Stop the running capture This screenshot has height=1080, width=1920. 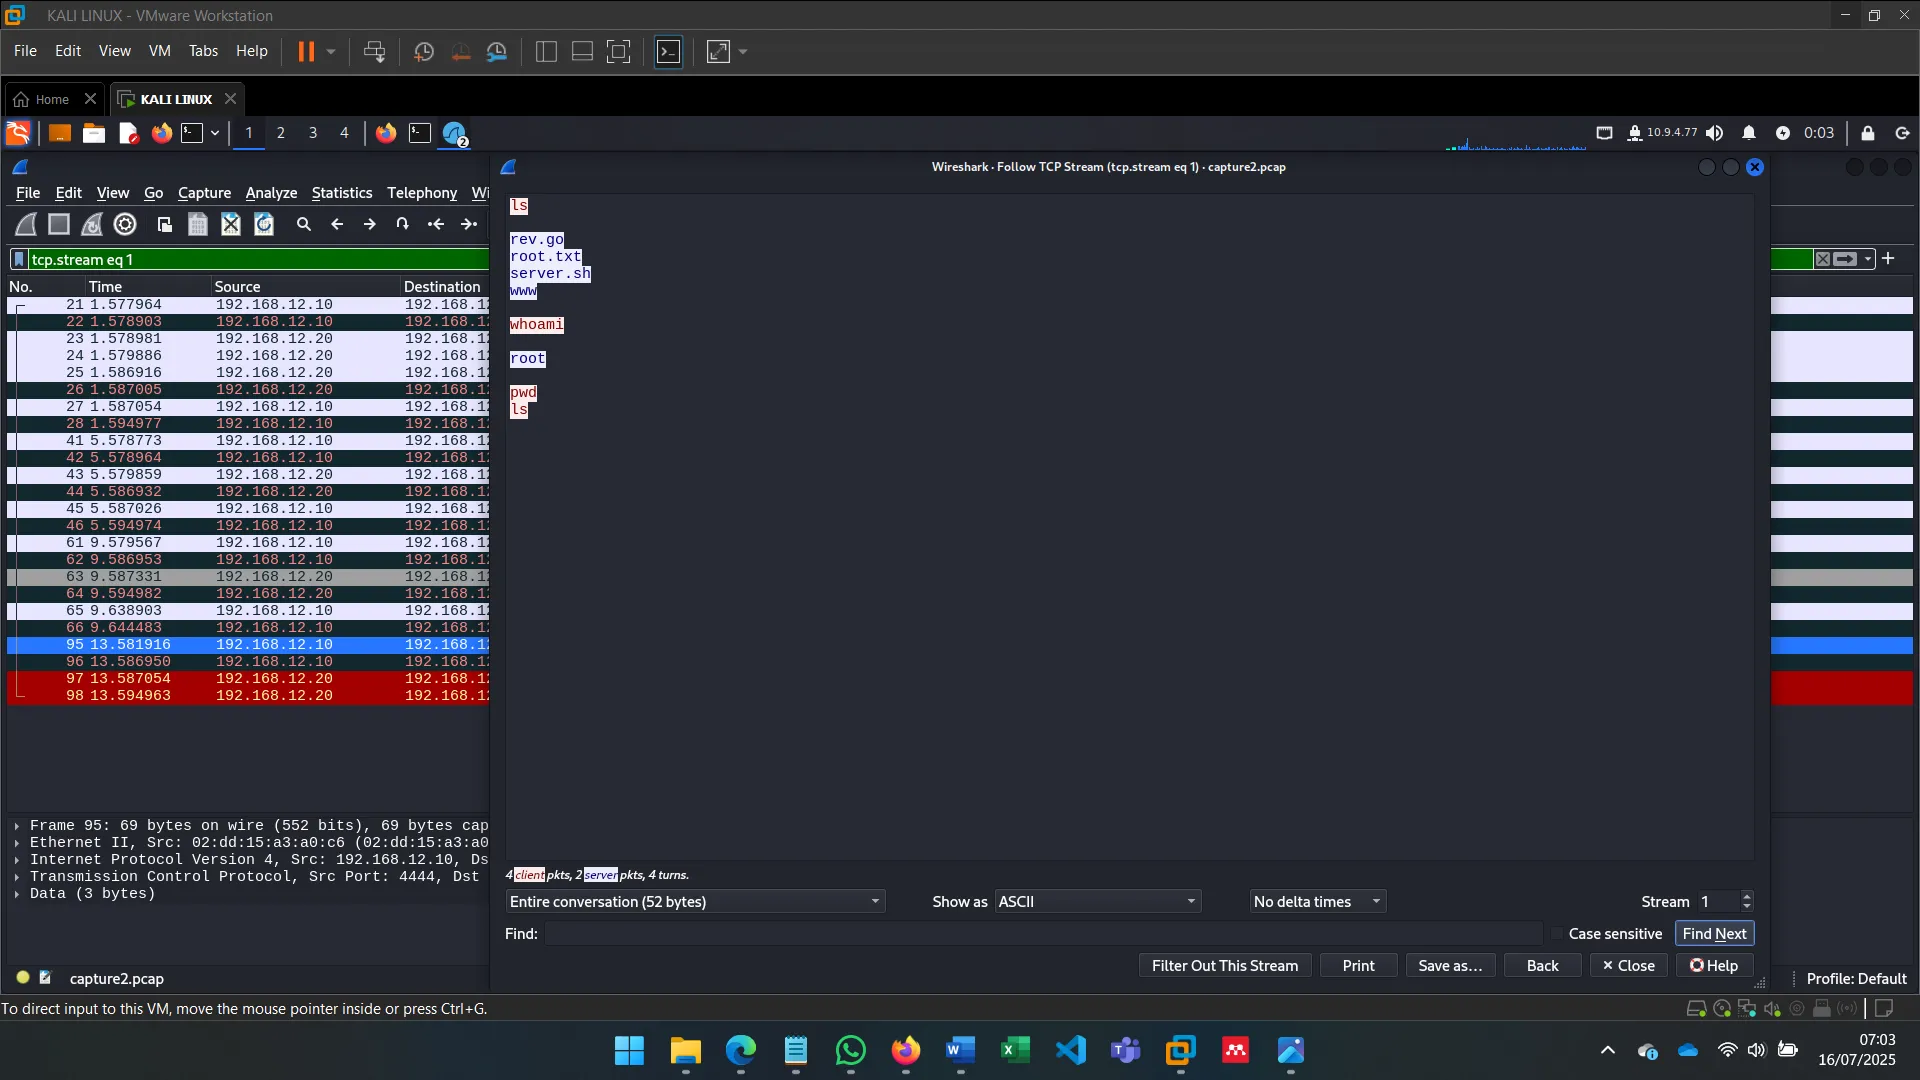[58, 224]
